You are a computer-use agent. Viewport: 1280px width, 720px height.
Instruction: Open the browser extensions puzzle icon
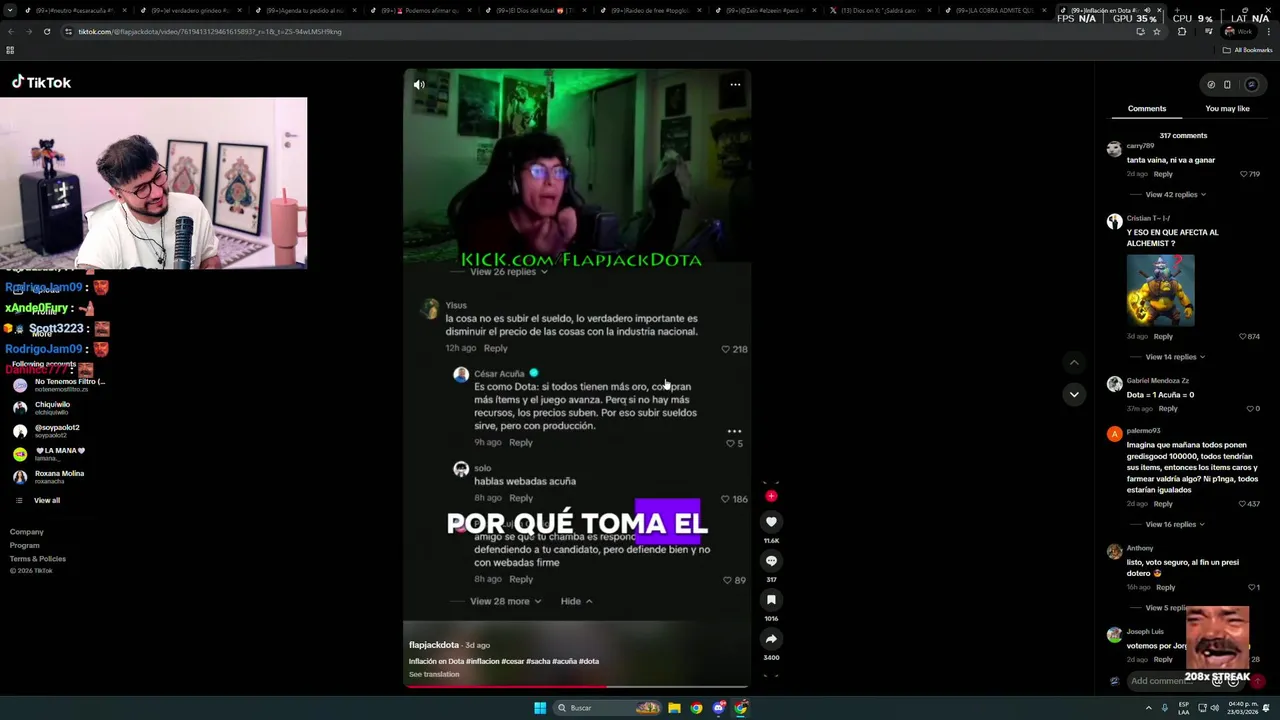pos(1182,32)
